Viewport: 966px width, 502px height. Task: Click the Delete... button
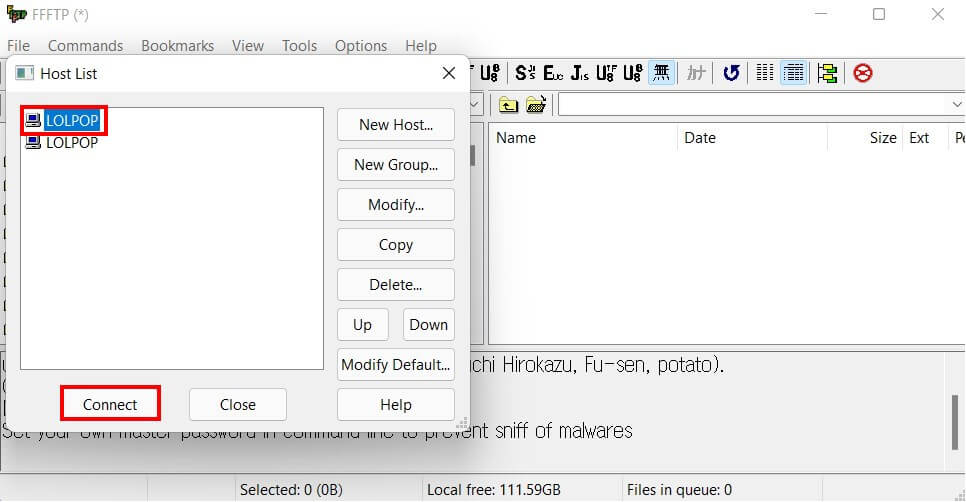tap(396, 285)
